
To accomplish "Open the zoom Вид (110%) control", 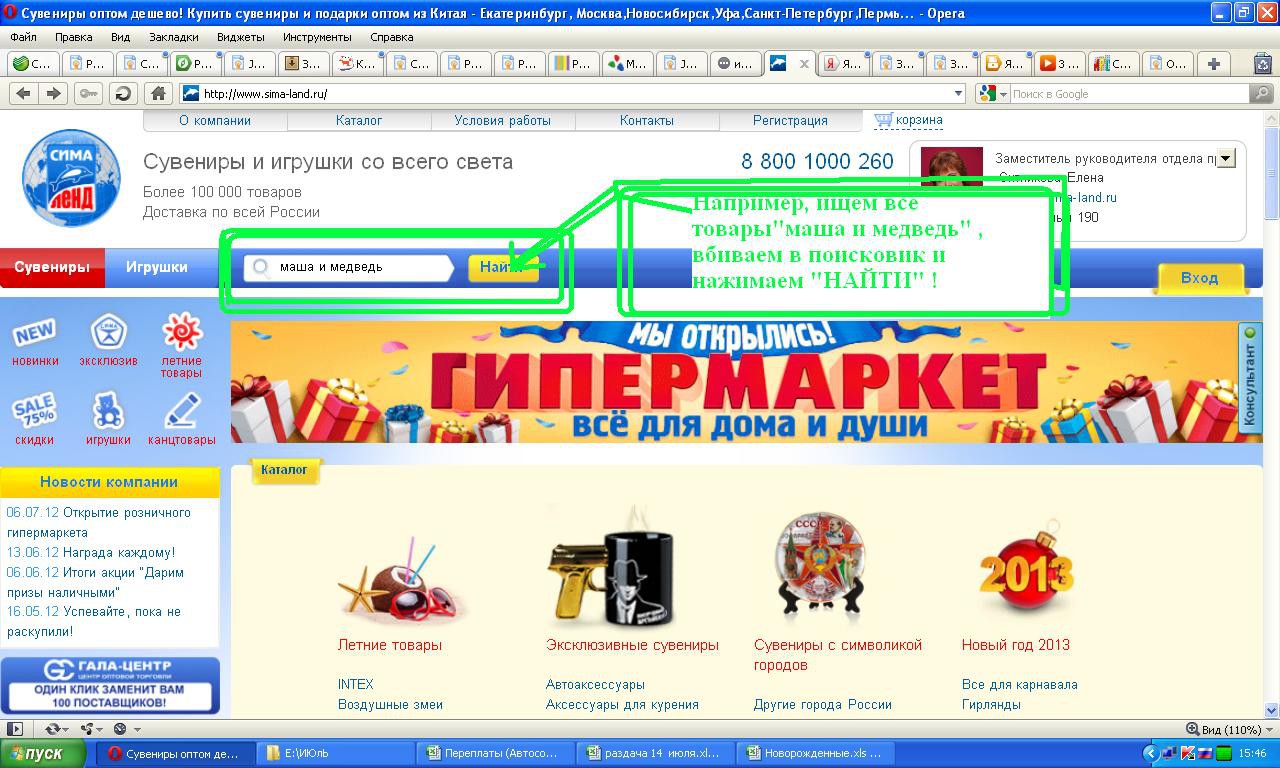I will point(1229,729).
